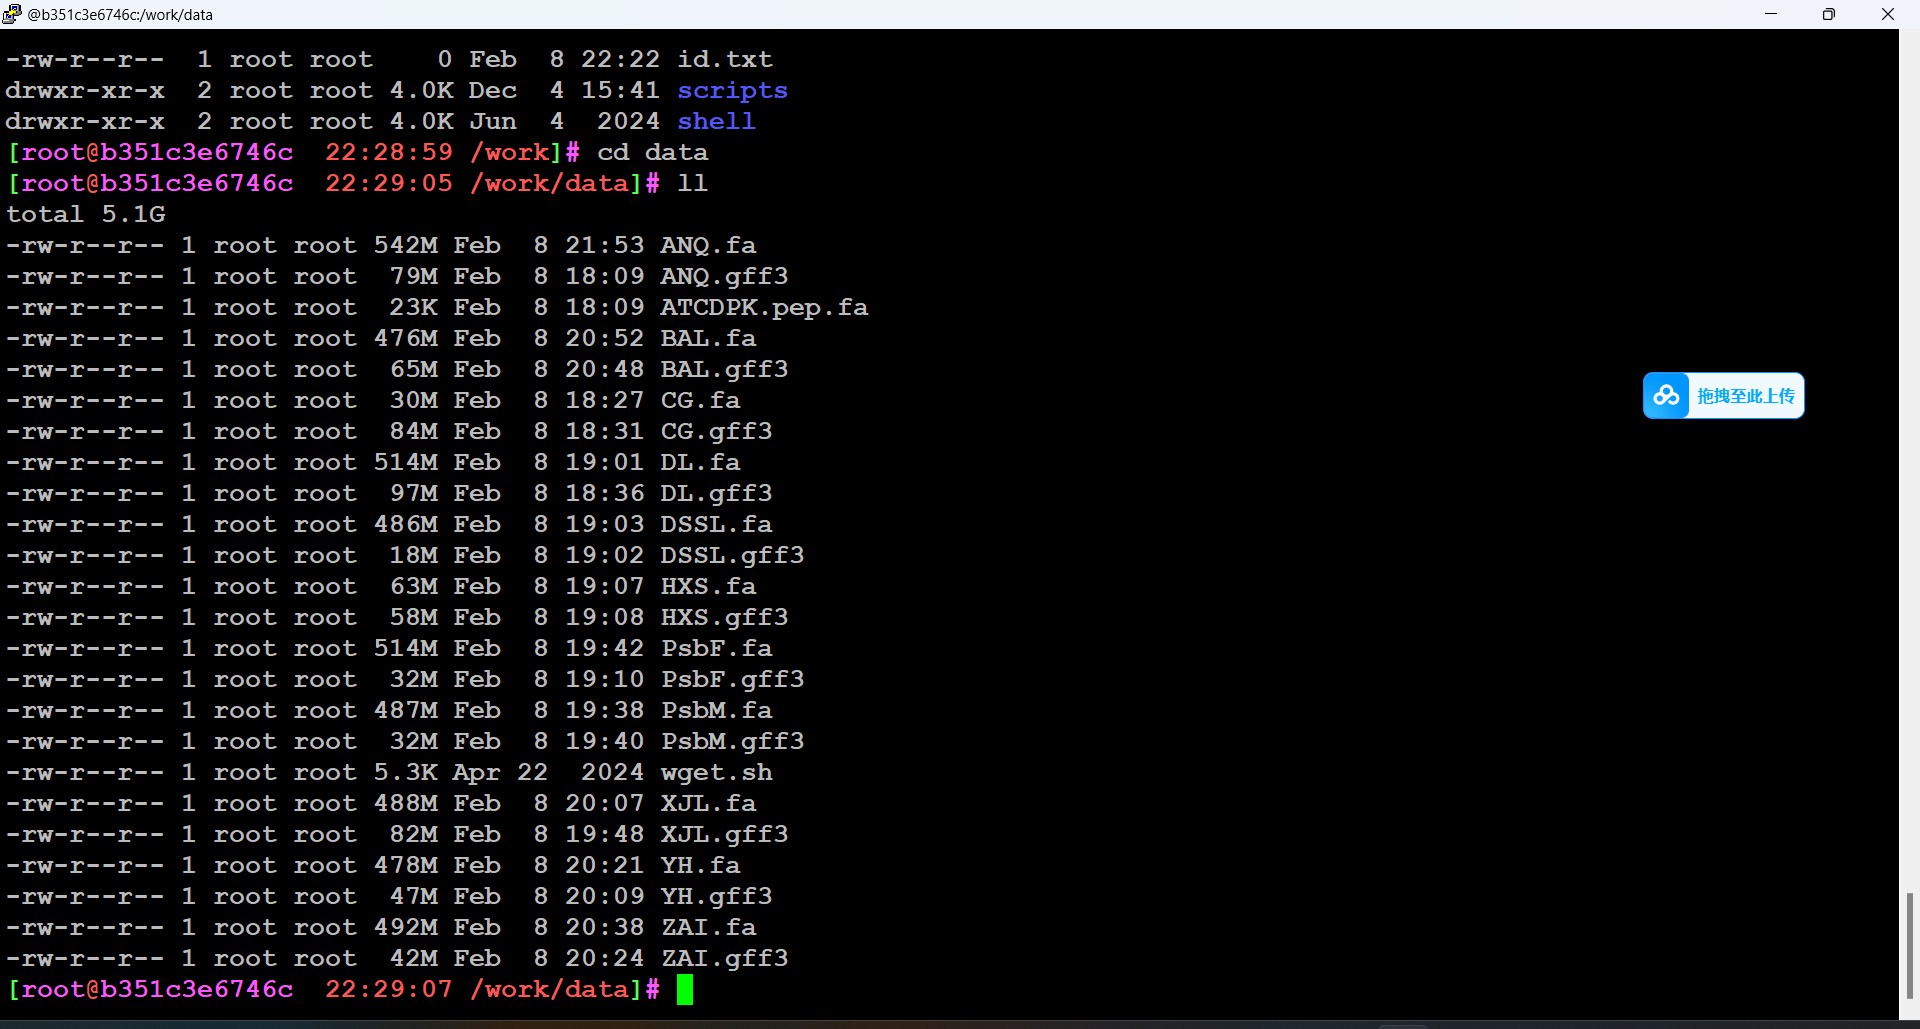Screen dimensions: 1920x1029
Task: Click the cloud upload icon in the floating widget
Action: (x=1666, y=396)
